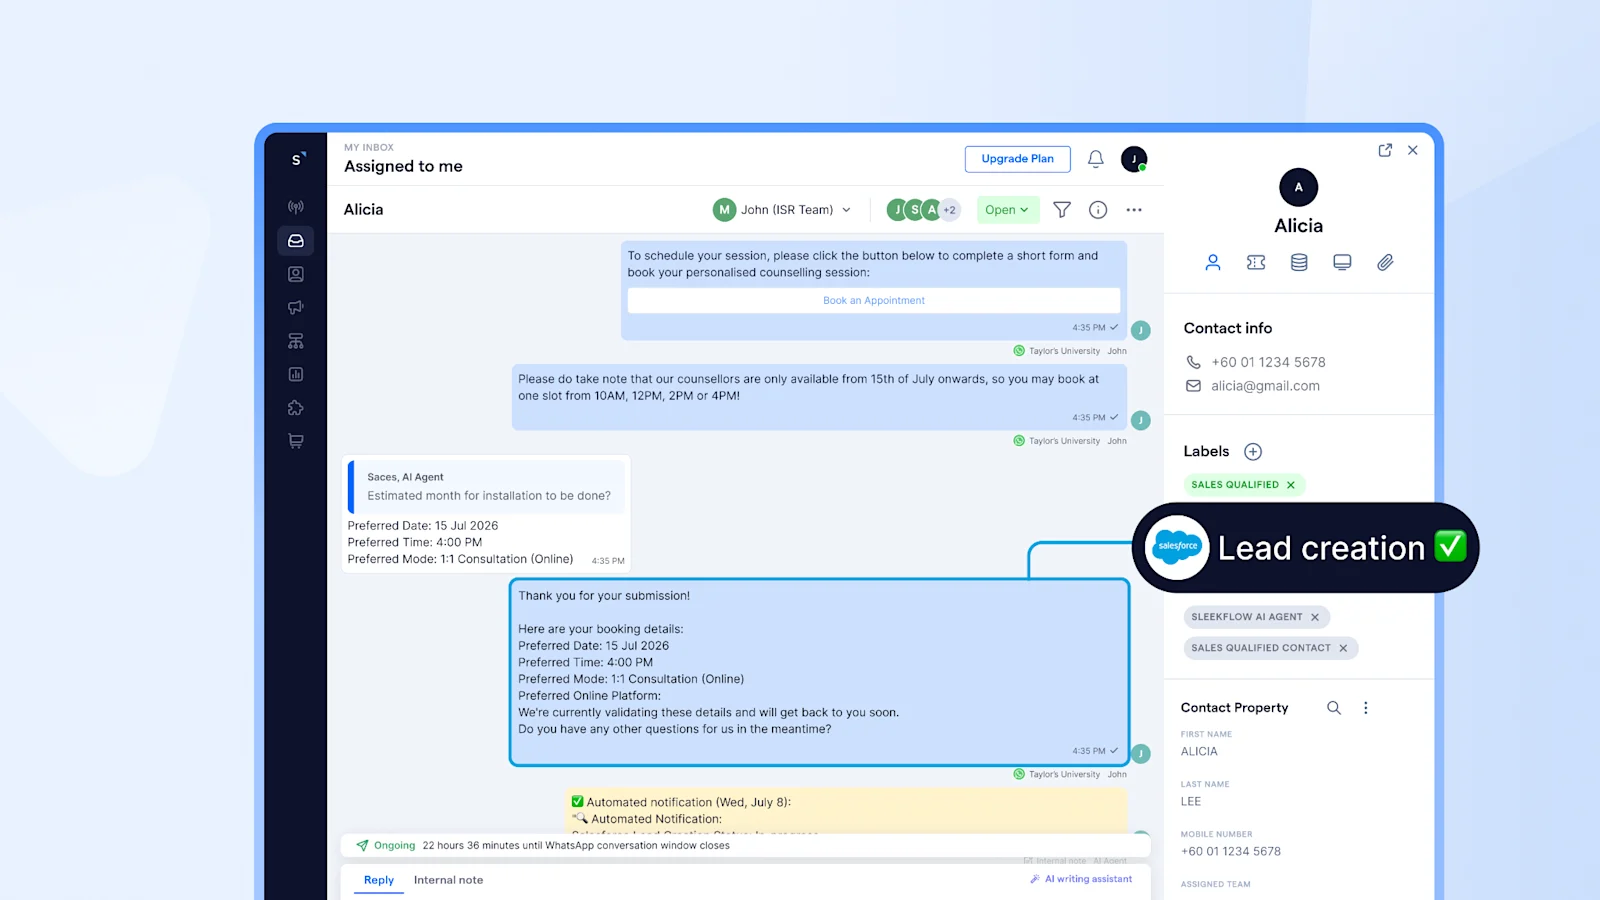
Task: Open the Contacts icon in sidebar
Action: tap(296, 274)
